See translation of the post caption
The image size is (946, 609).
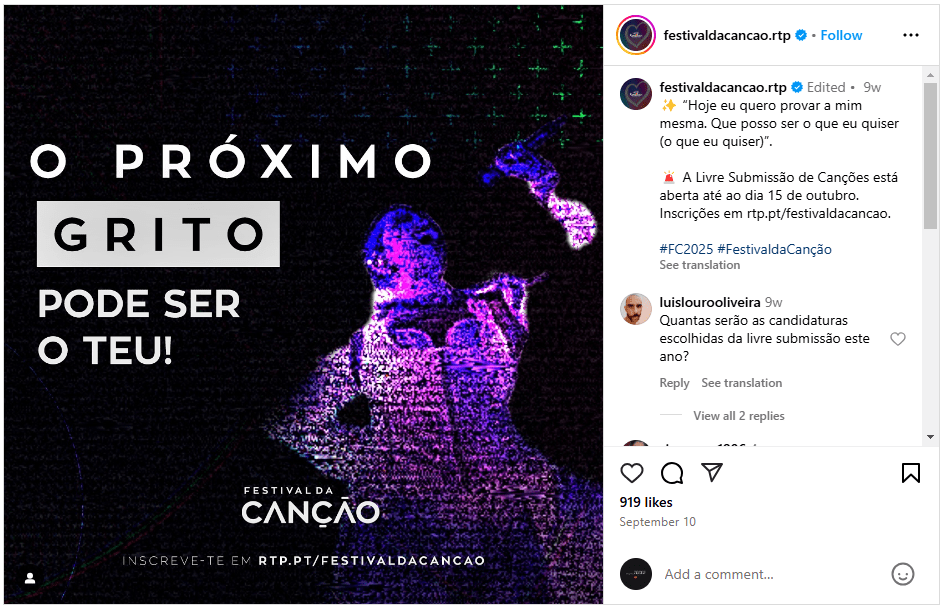(x=699, y=265)
